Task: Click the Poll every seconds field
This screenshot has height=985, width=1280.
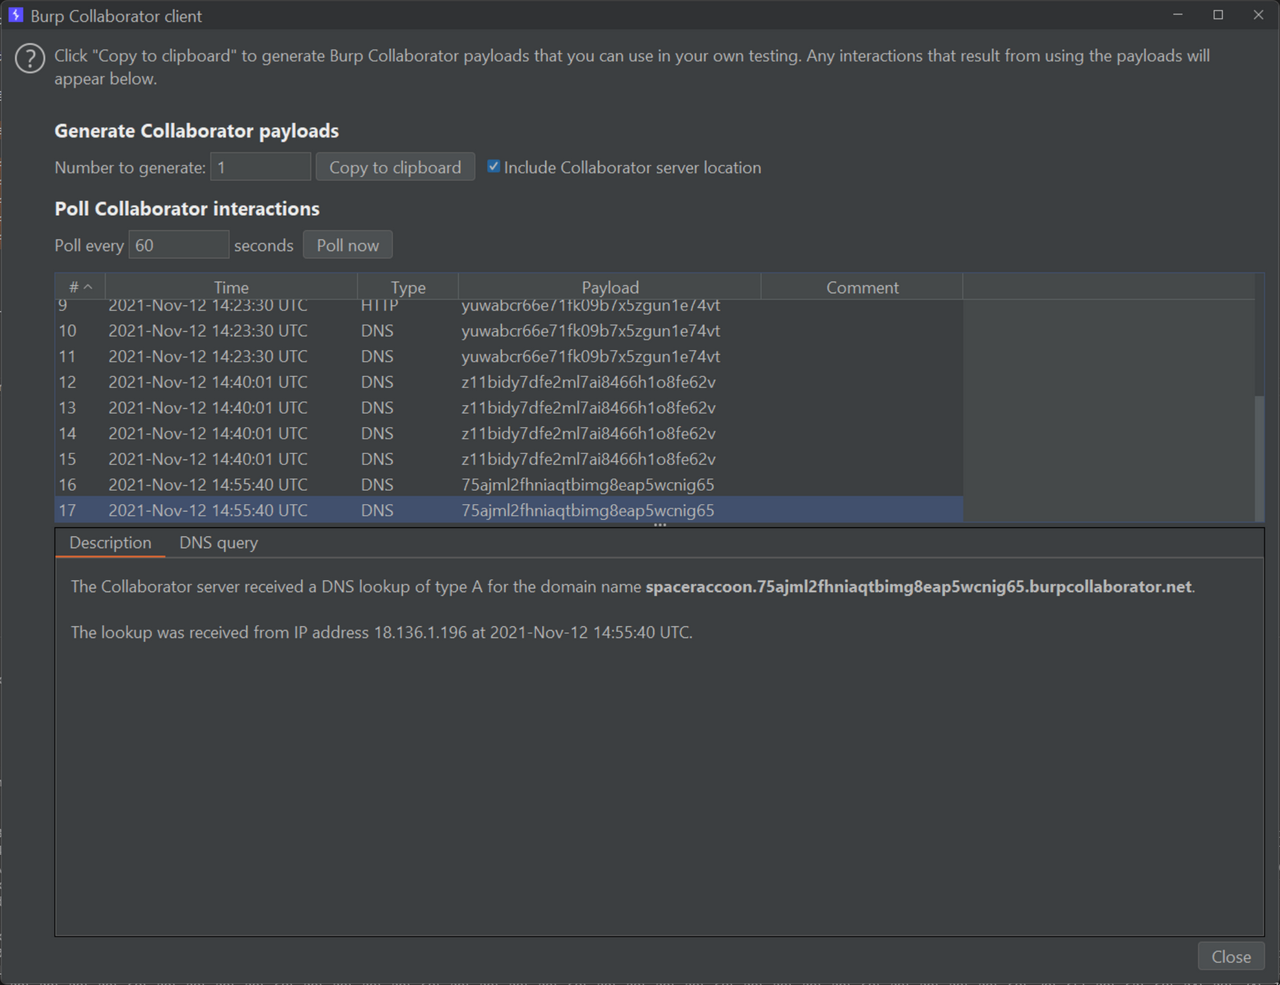Action: pyautogui.click(x=178, y=244)
